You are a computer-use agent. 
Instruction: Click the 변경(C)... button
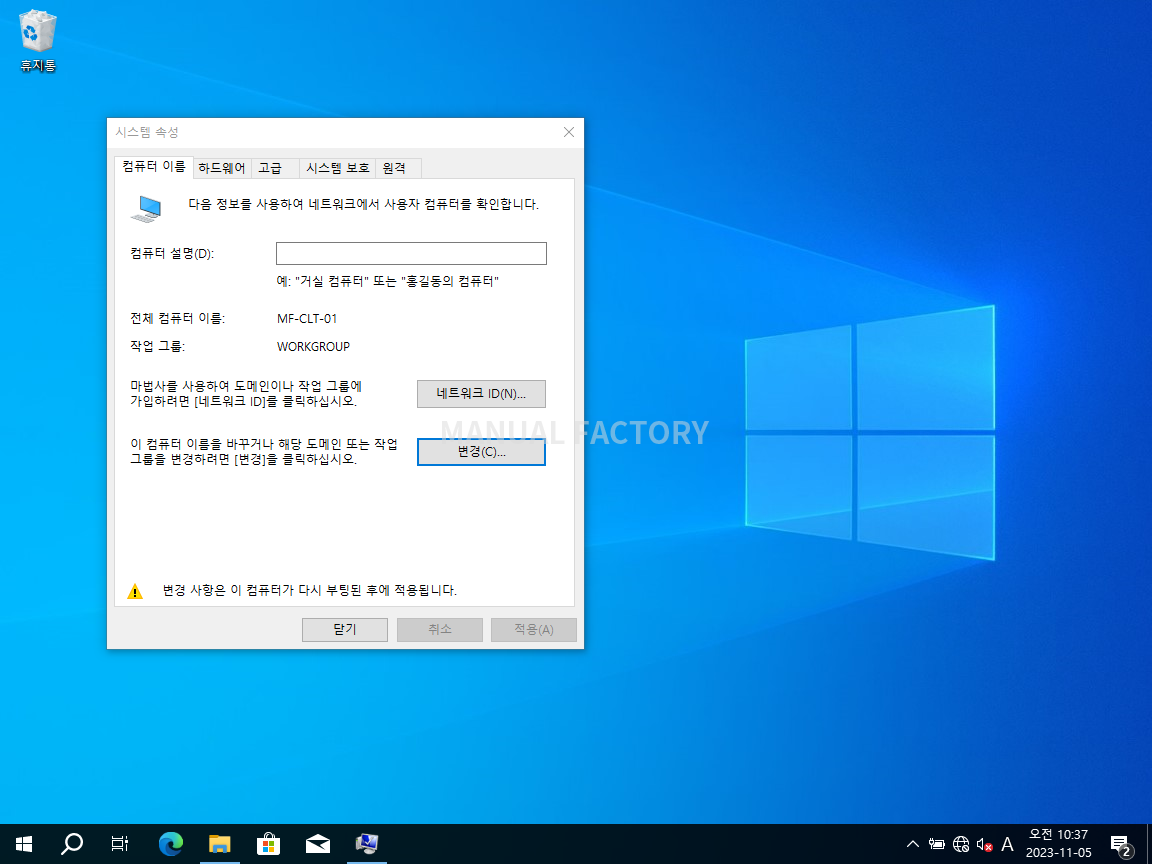point(481,452)
